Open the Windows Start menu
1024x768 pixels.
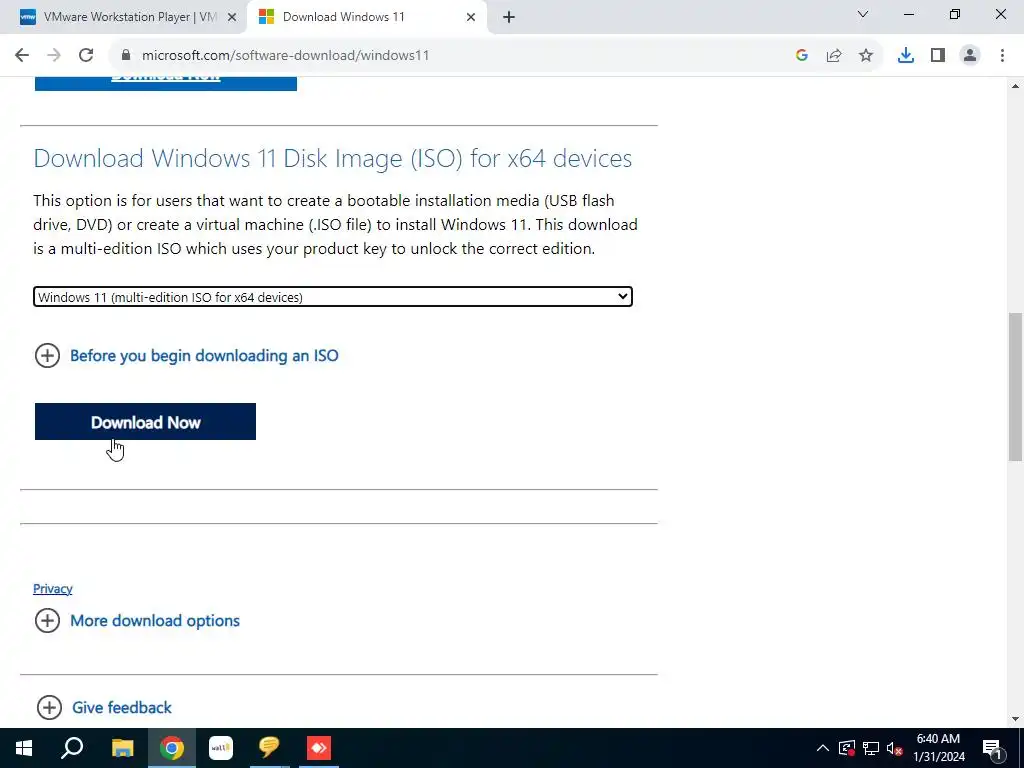tap(24, 748)
